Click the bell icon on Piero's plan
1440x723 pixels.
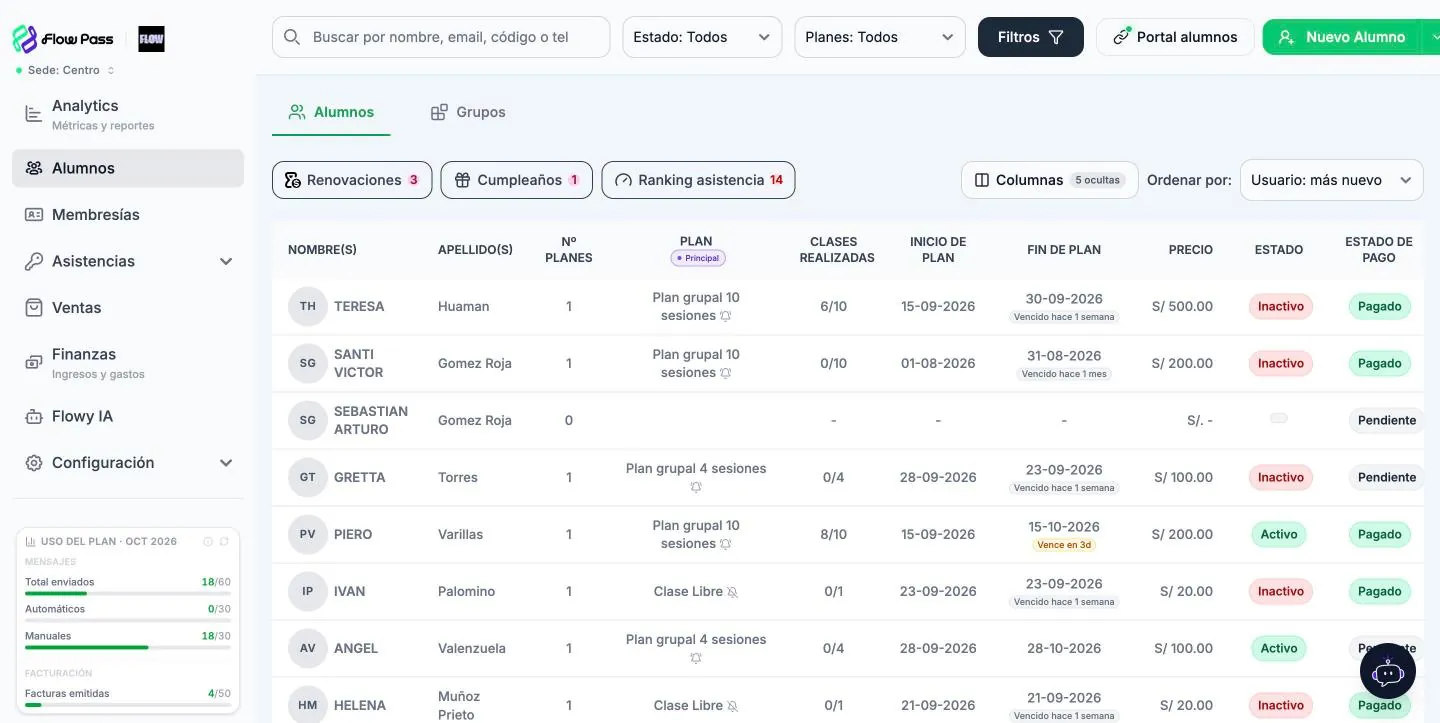[x=726, y=544]
